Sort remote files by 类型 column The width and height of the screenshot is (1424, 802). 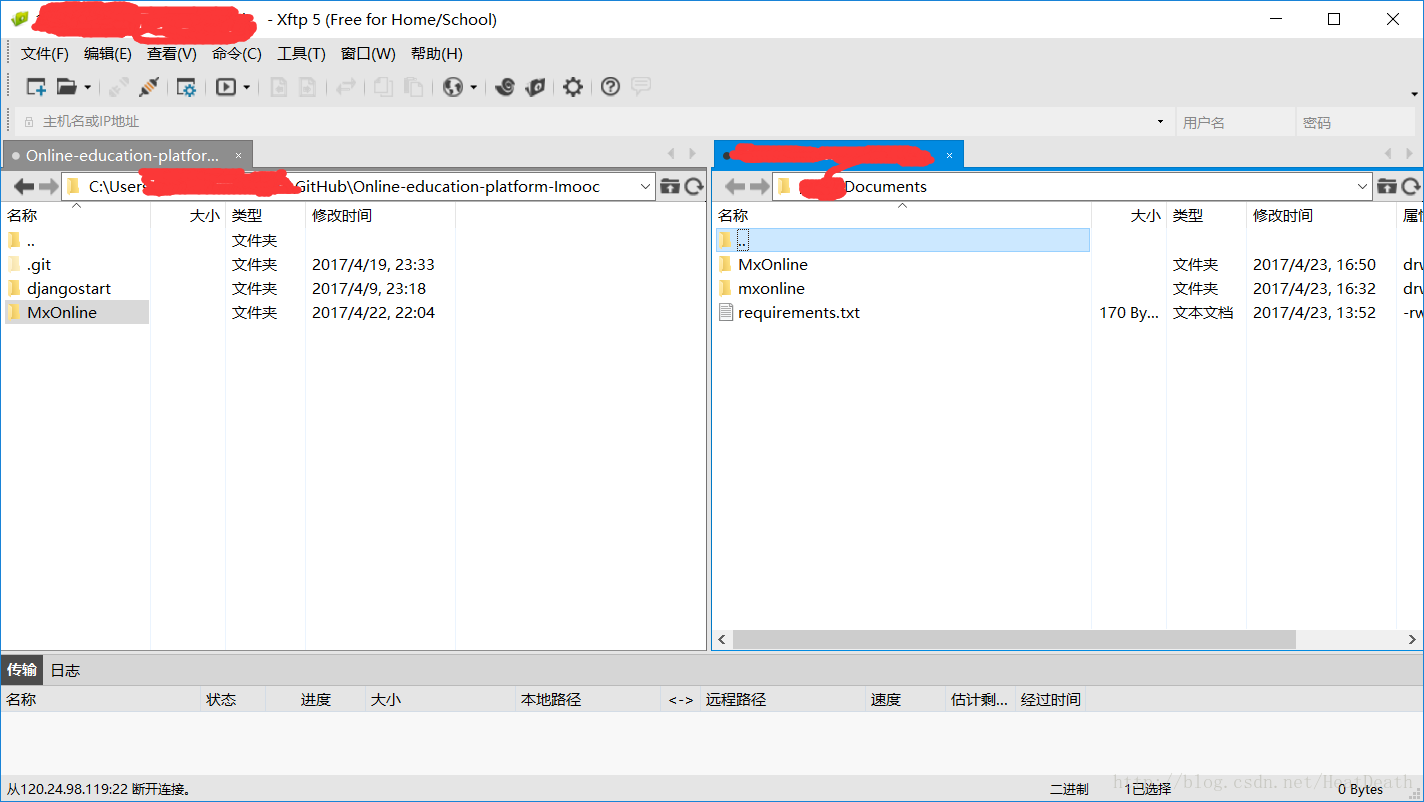pos(1206,215)
